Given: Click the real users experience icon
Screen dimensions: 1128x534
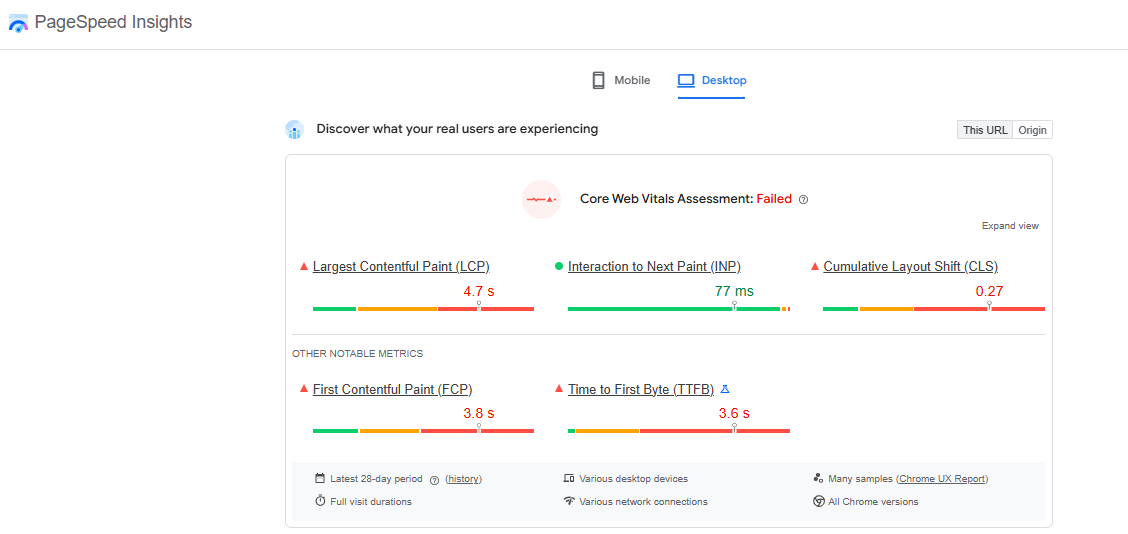Looking at the screenshot, I should pyautogui.click(x=294, y=129).
